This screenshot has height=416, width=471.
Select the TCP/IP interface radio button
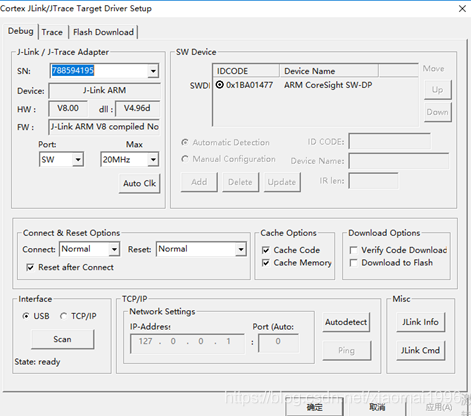[x=63, y=316]
